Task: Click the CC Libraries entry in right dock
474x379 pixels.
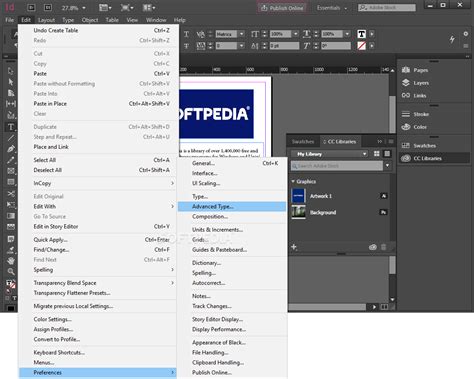Action: [434, 158]
